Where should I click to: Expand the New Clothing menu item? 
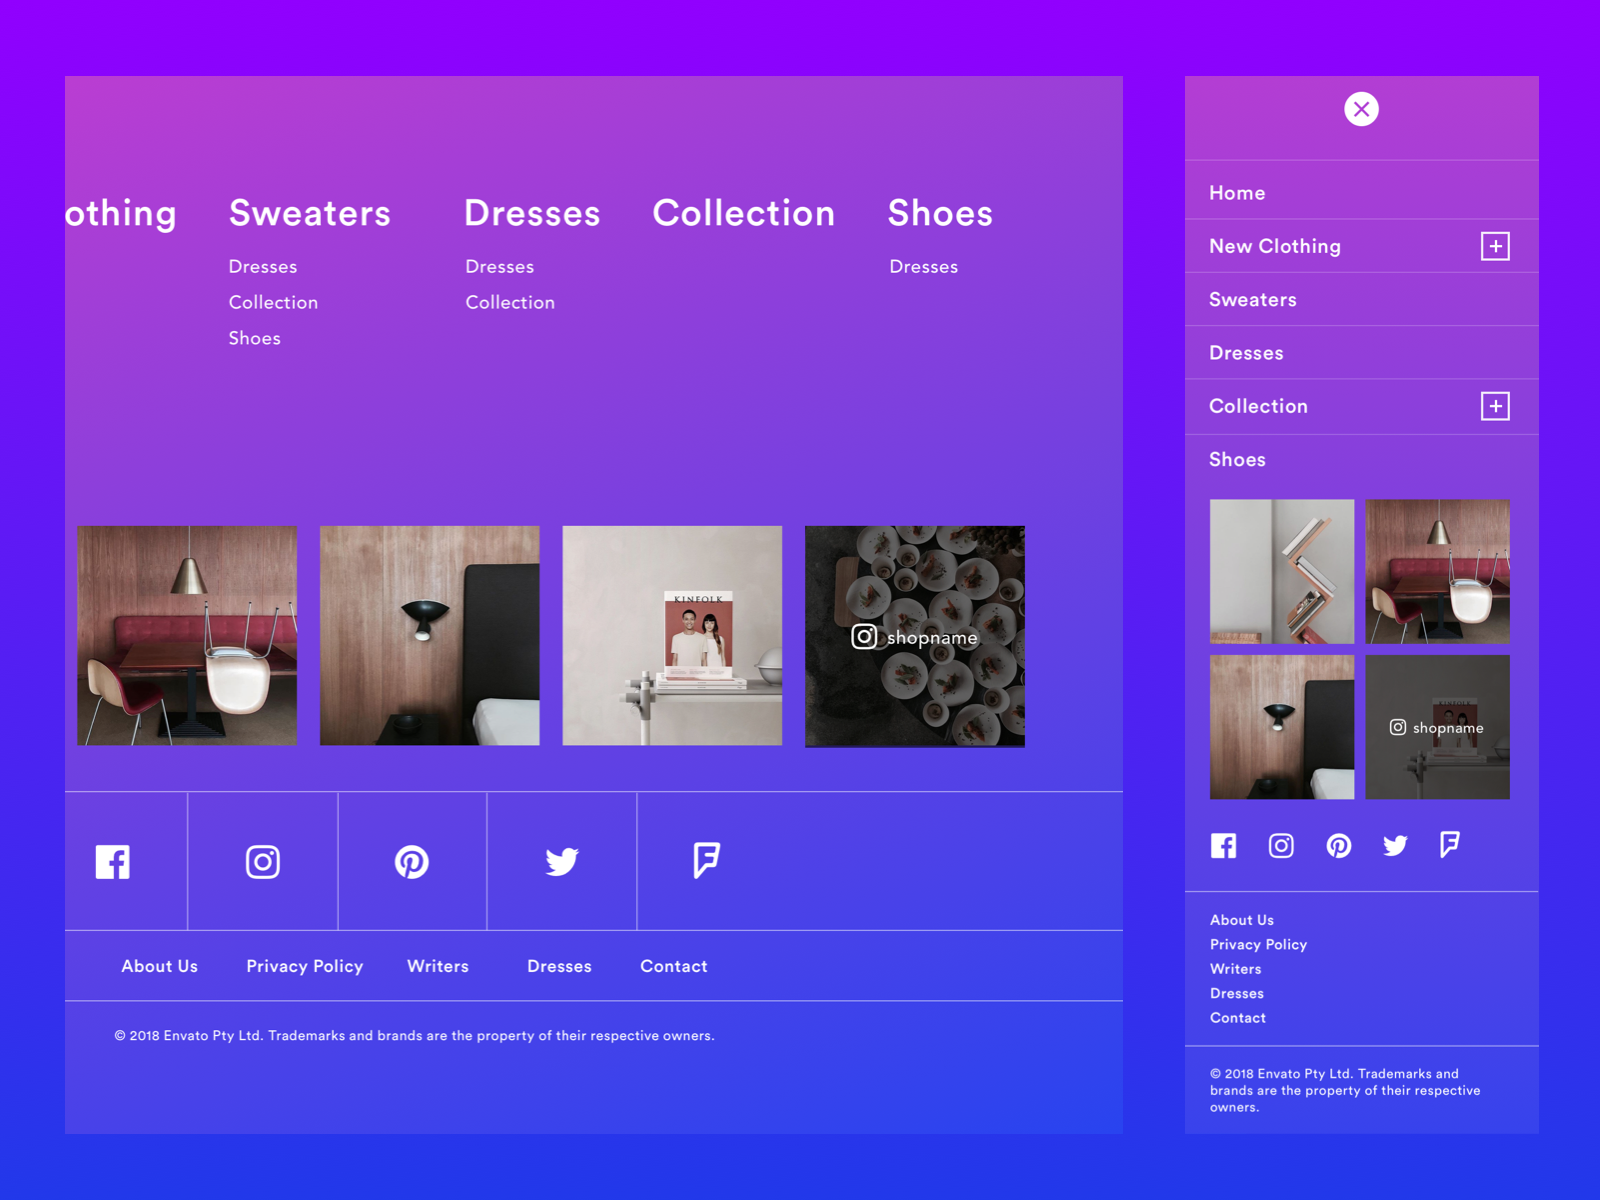click(1494, 246)
